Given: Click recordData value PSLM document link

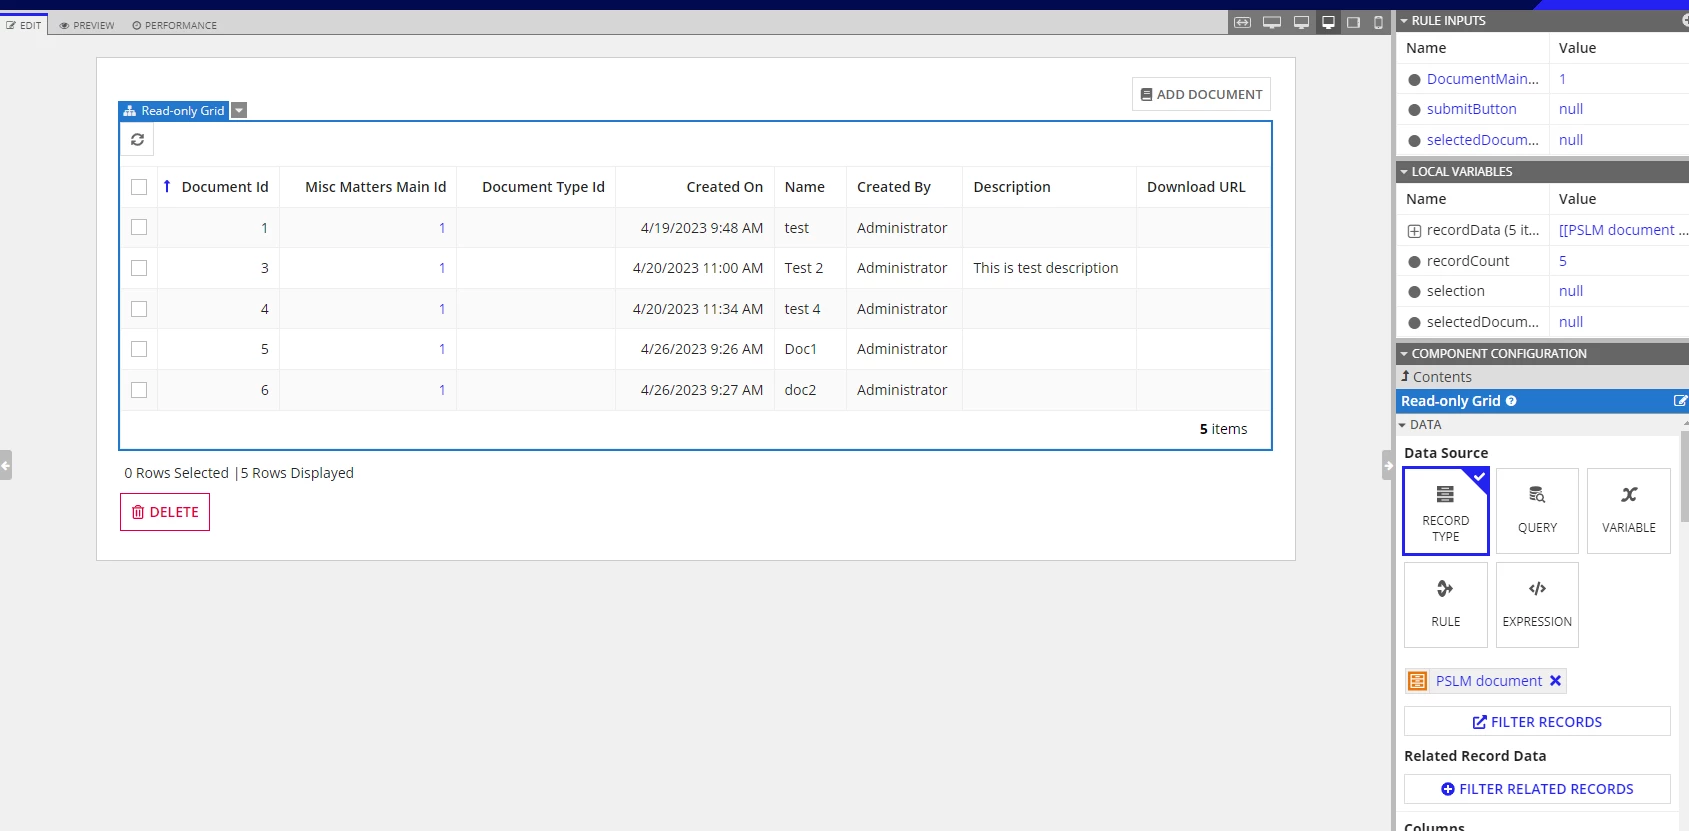Looking at the screenshot, I should point(1622,230).
